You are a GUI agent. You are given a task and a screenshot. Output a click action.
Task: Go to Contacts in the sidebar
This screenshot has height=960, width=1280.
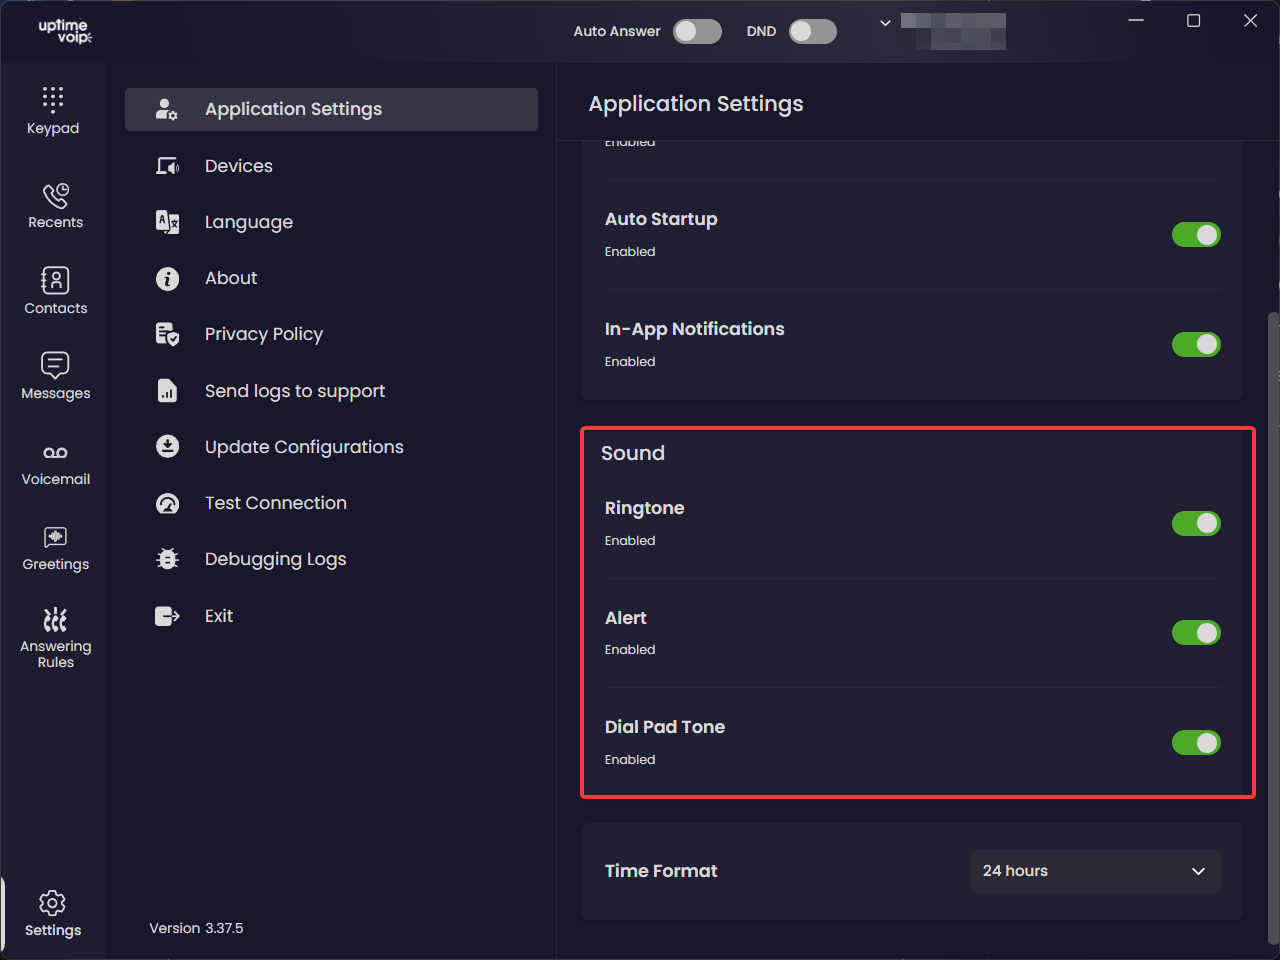[x=55, y=291]
